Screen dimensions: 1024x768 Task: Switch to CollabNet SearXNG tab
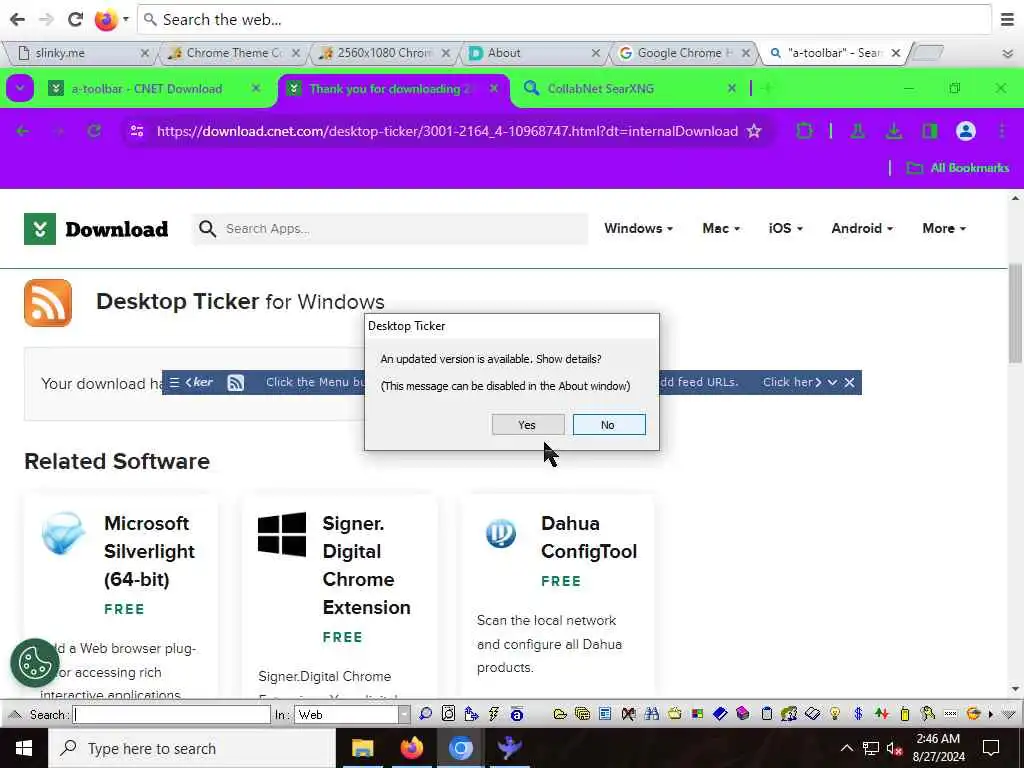click(x=600, y=89)
